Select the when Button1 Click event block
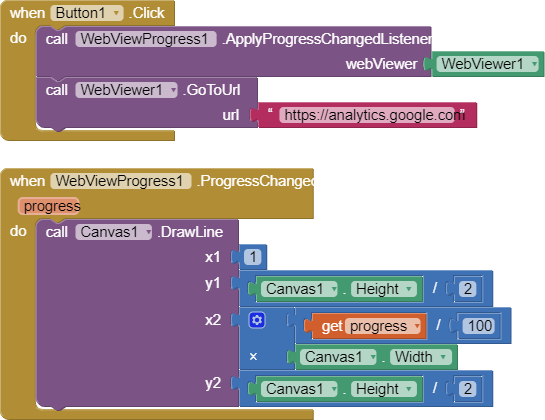This screenshot has height=420, width=545. [x=87, y=13]
